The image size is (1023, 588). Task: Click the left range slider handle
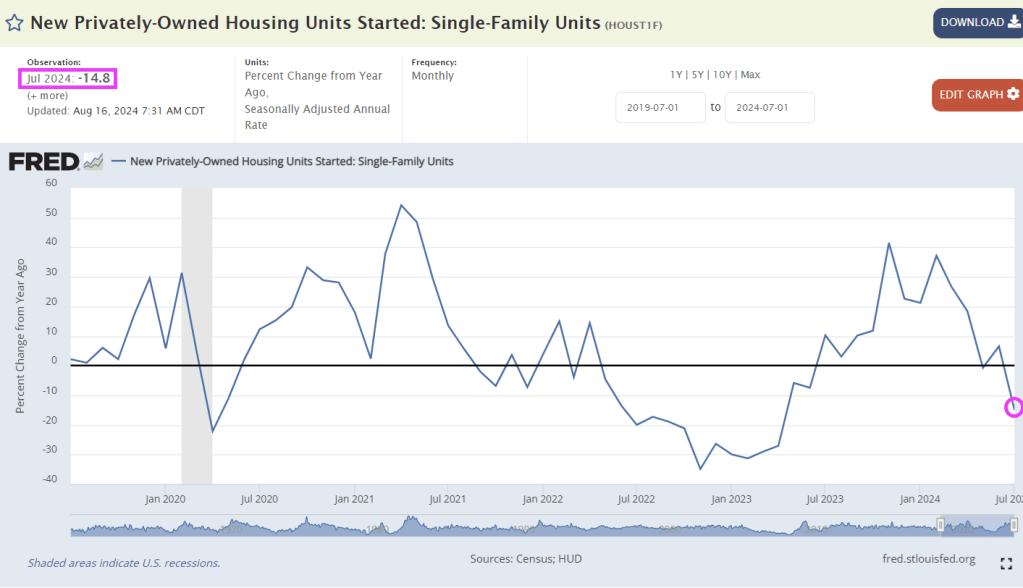point(940,525)
